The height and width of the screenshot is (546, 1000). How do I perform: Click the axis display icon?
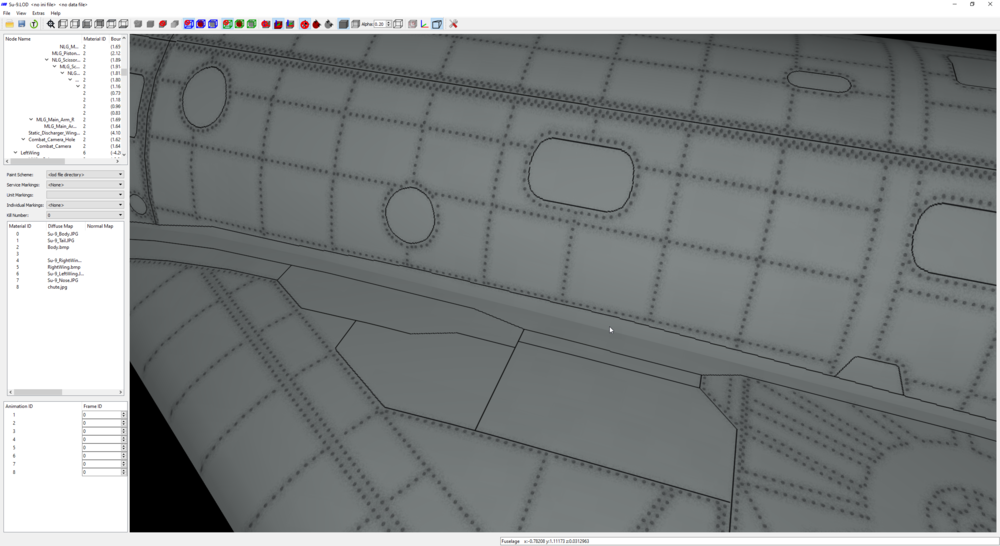424,24
